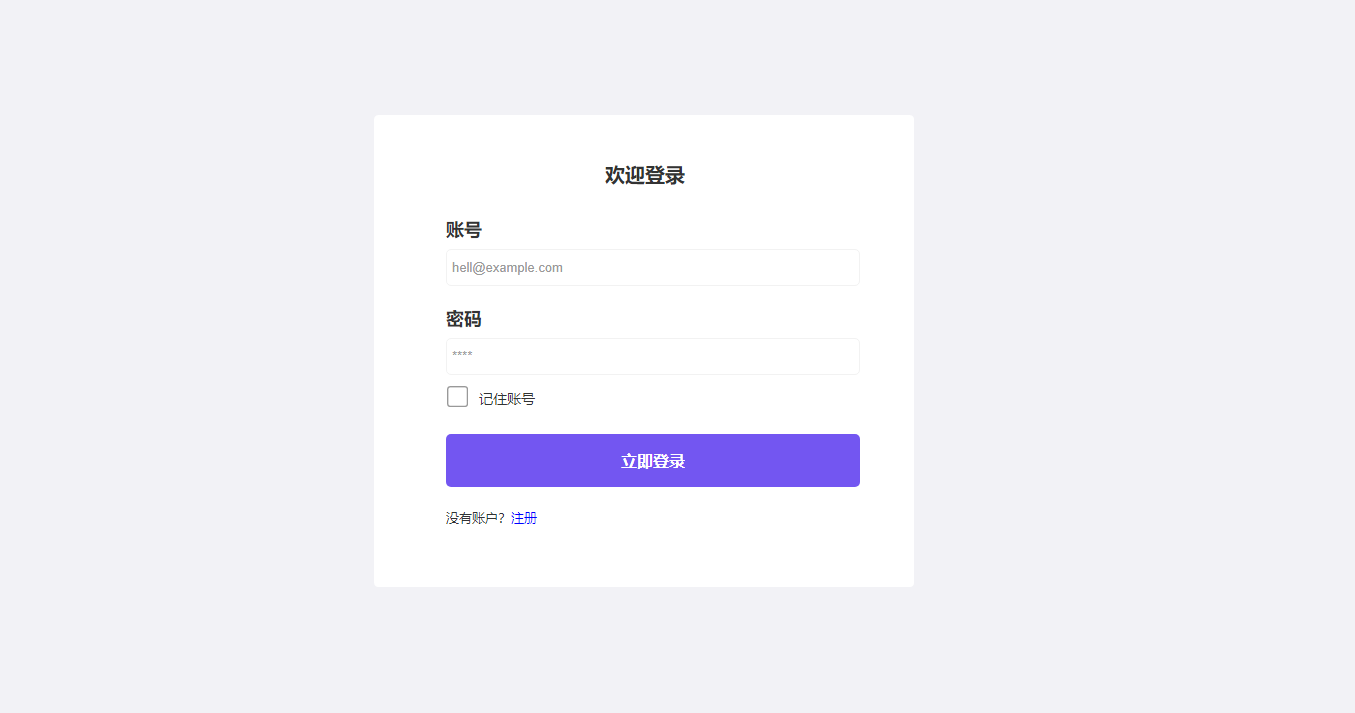Click the **** placeholder in password box
Image resolution: width=1355 pixels, height=713 pixels.
click(x=462, y=356)
